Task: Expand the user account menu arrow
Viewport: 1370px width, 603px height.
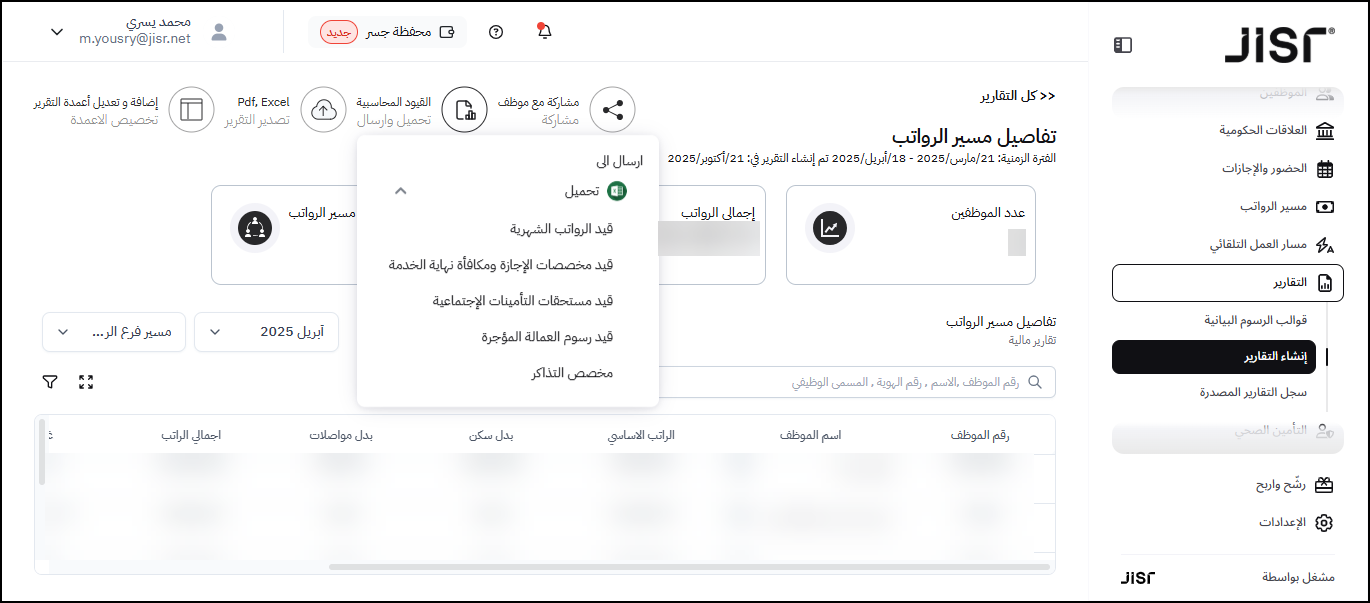Action: pyautogui.click(x=57, y=32)
